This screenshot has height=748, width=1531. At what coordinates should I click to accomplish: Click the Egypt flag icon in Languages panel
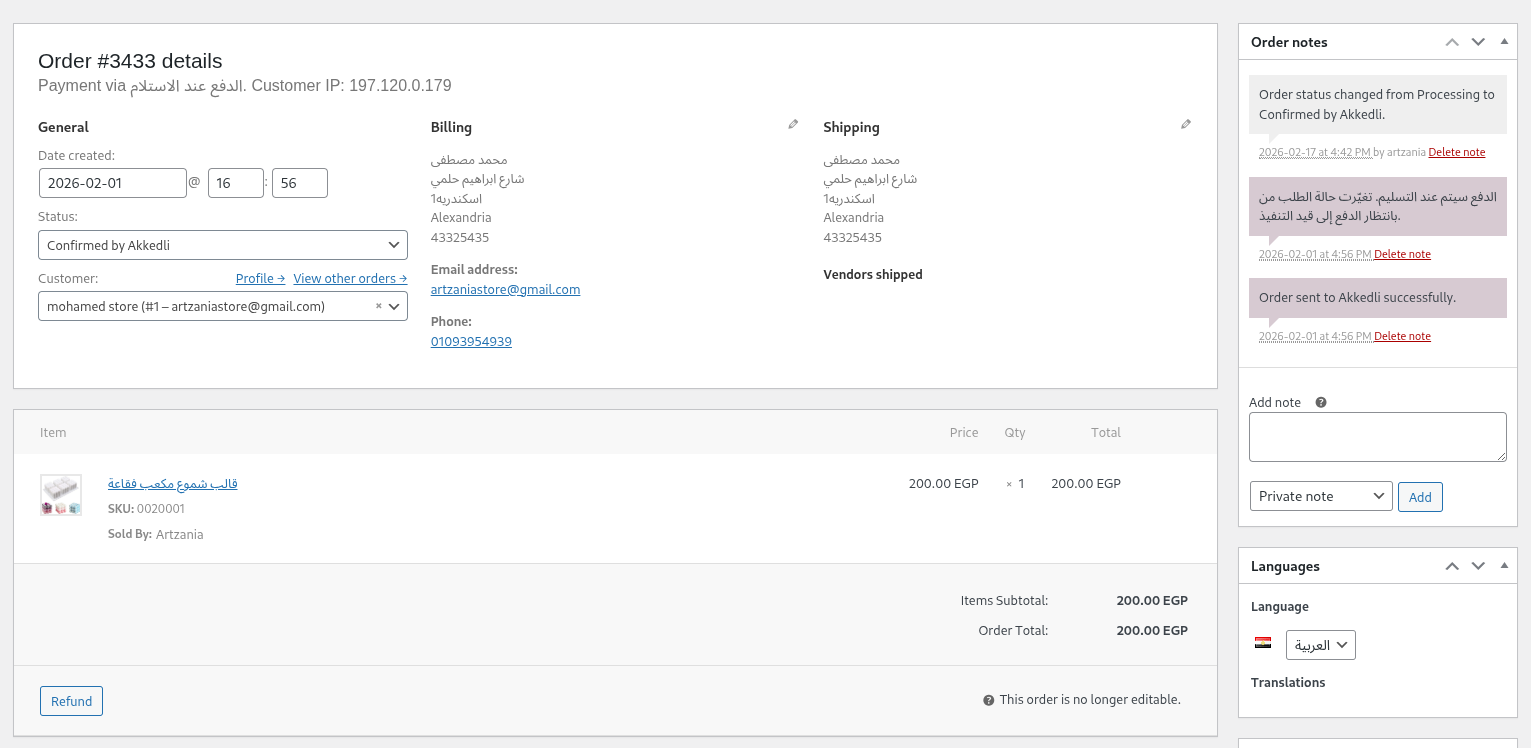(x=1263, y=644)
